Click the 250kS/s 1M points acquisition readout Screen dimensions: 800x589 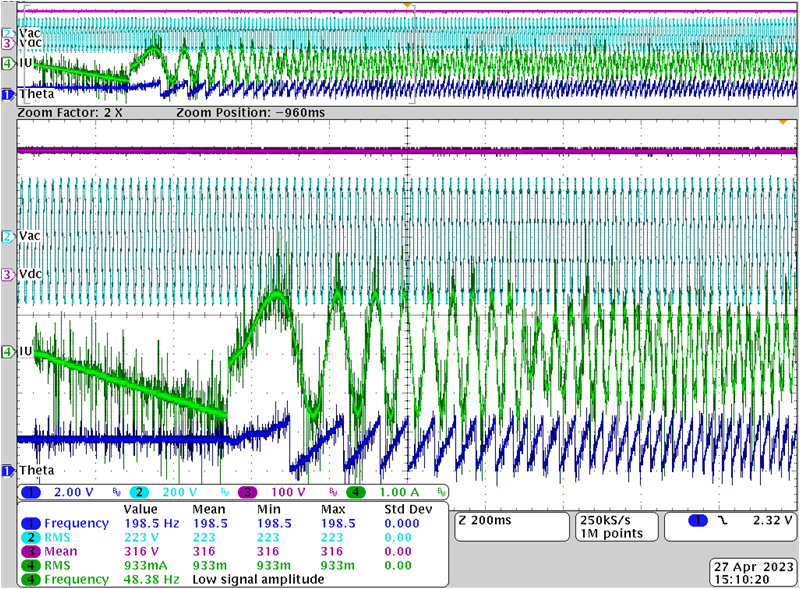[x=612, y=527]
